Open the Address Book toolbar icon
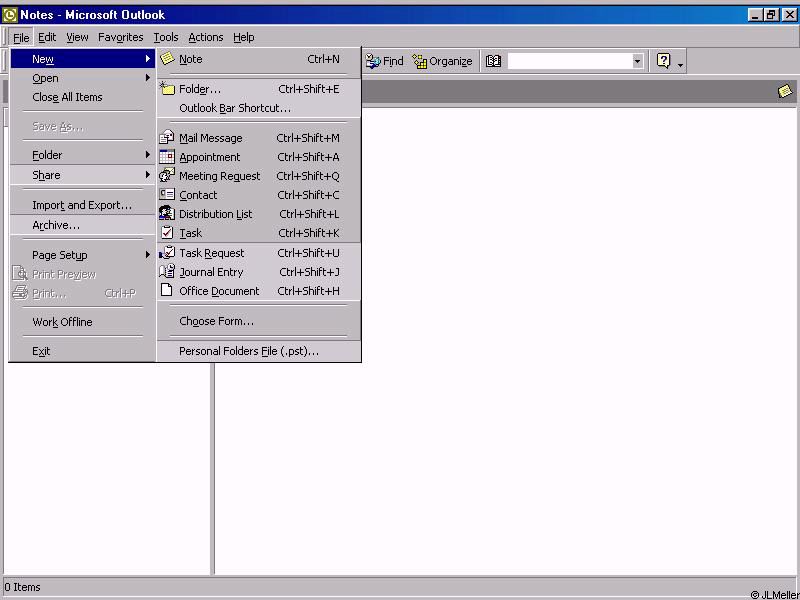The width and height of the screenshot is (800, 600). coord(493,61)
